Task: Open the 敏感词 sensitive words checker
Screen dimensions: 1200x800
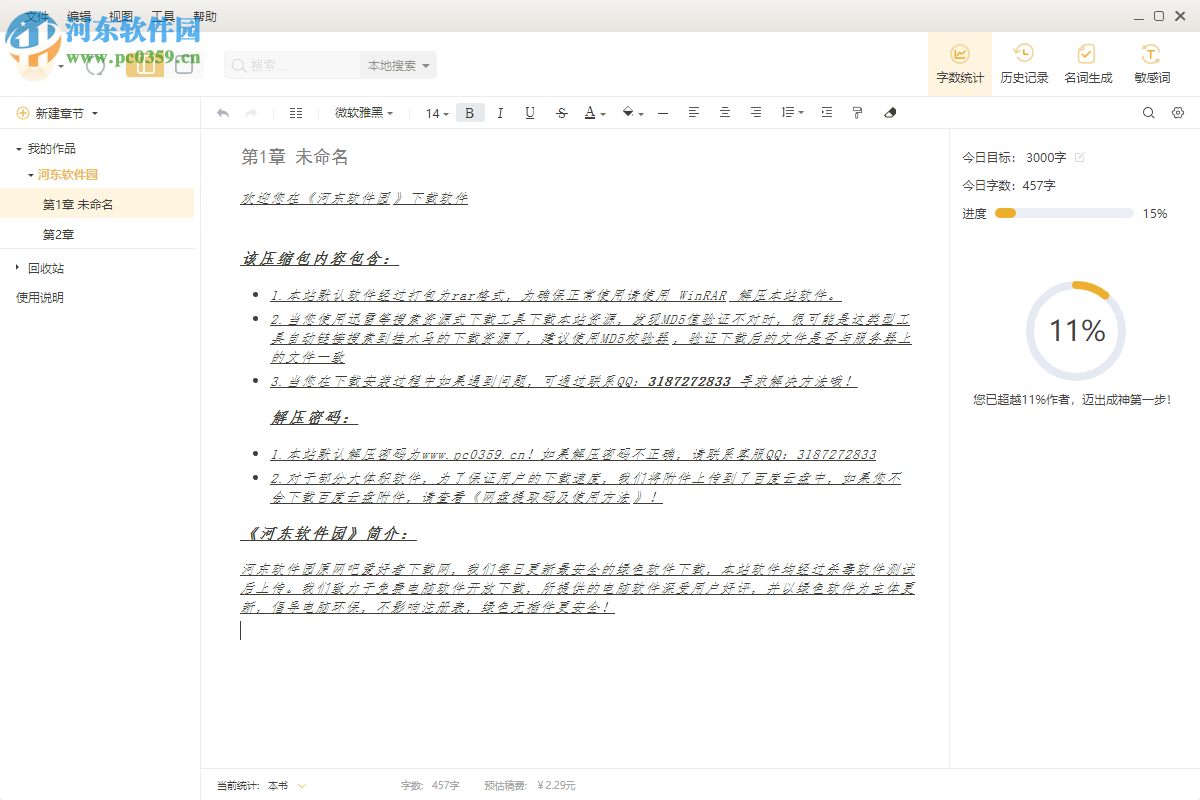Action: tap(1151, 63)
